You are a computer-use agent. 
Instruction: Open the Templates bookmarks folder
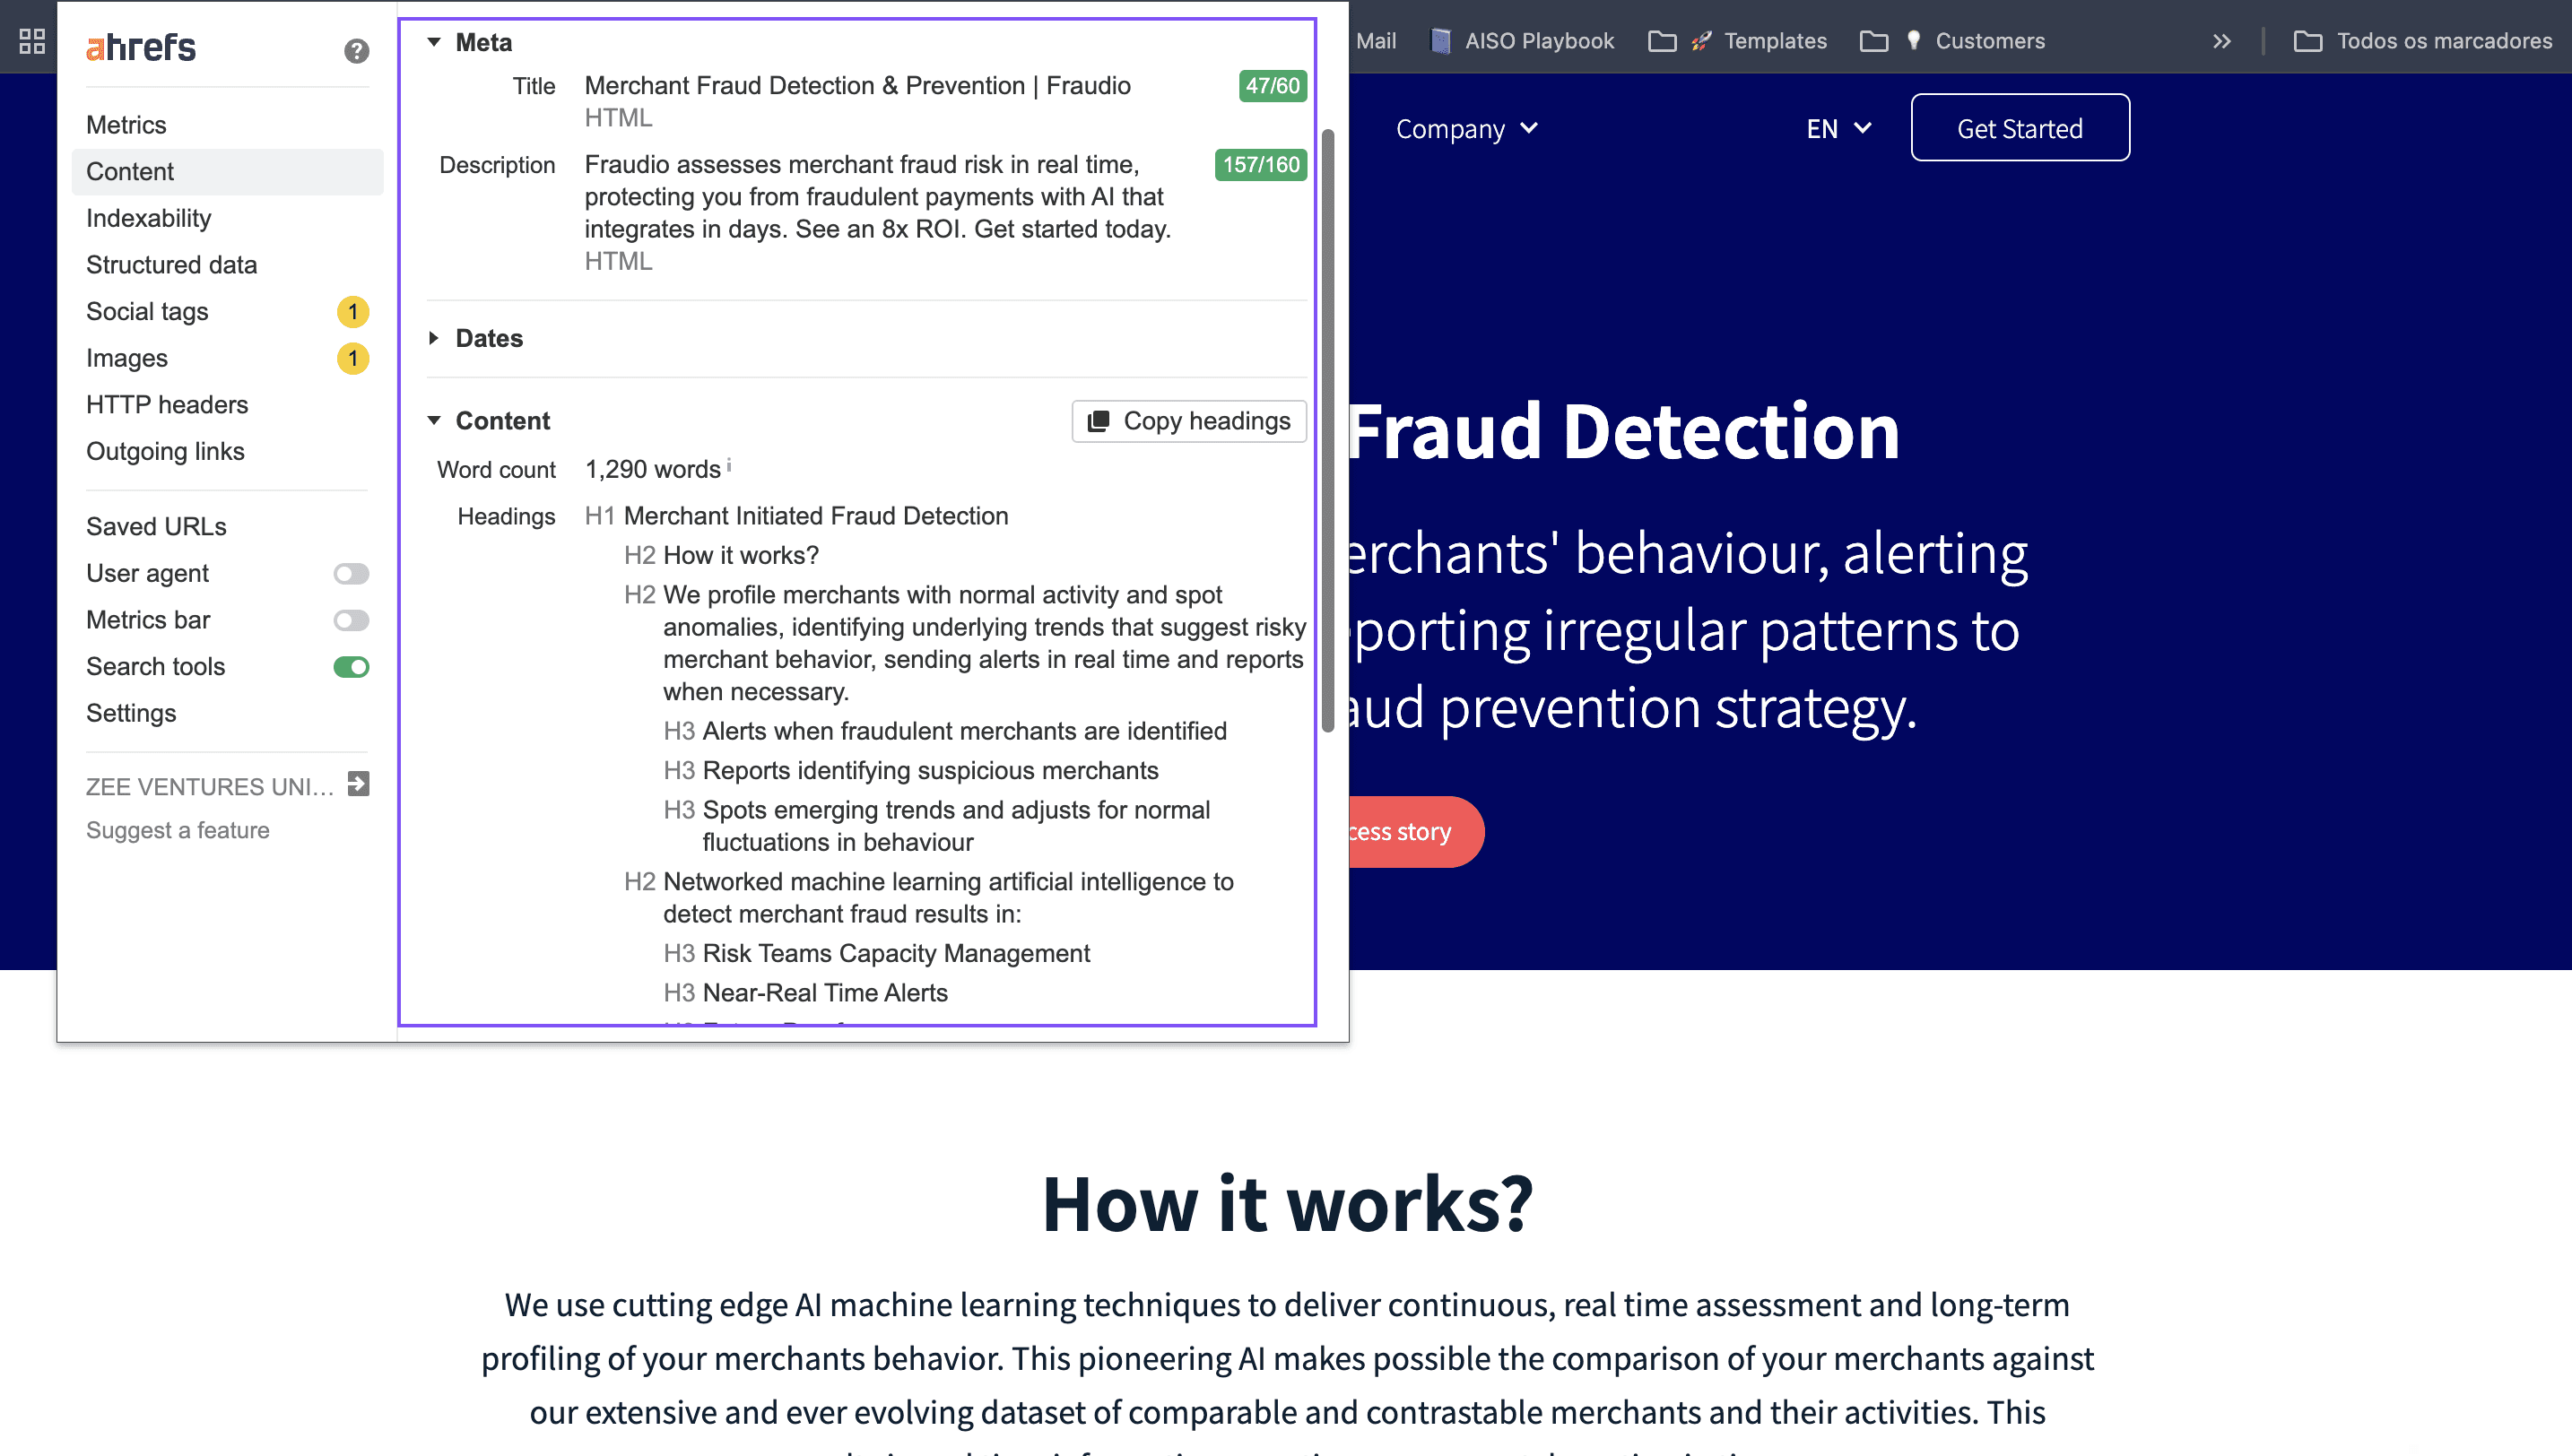coord(1738,41)
